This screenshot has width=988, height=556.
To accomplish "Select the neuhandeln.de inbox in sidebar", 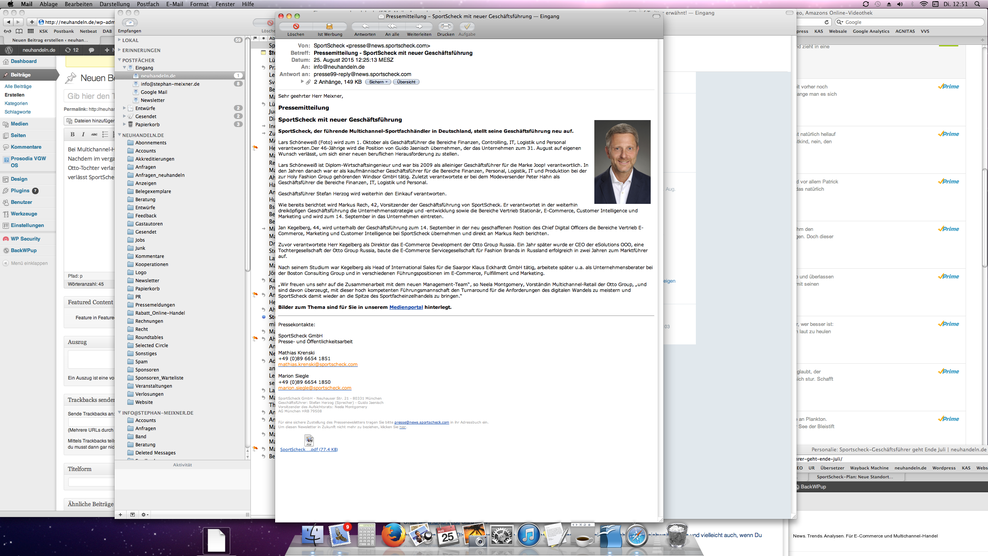I will point(181,76).
